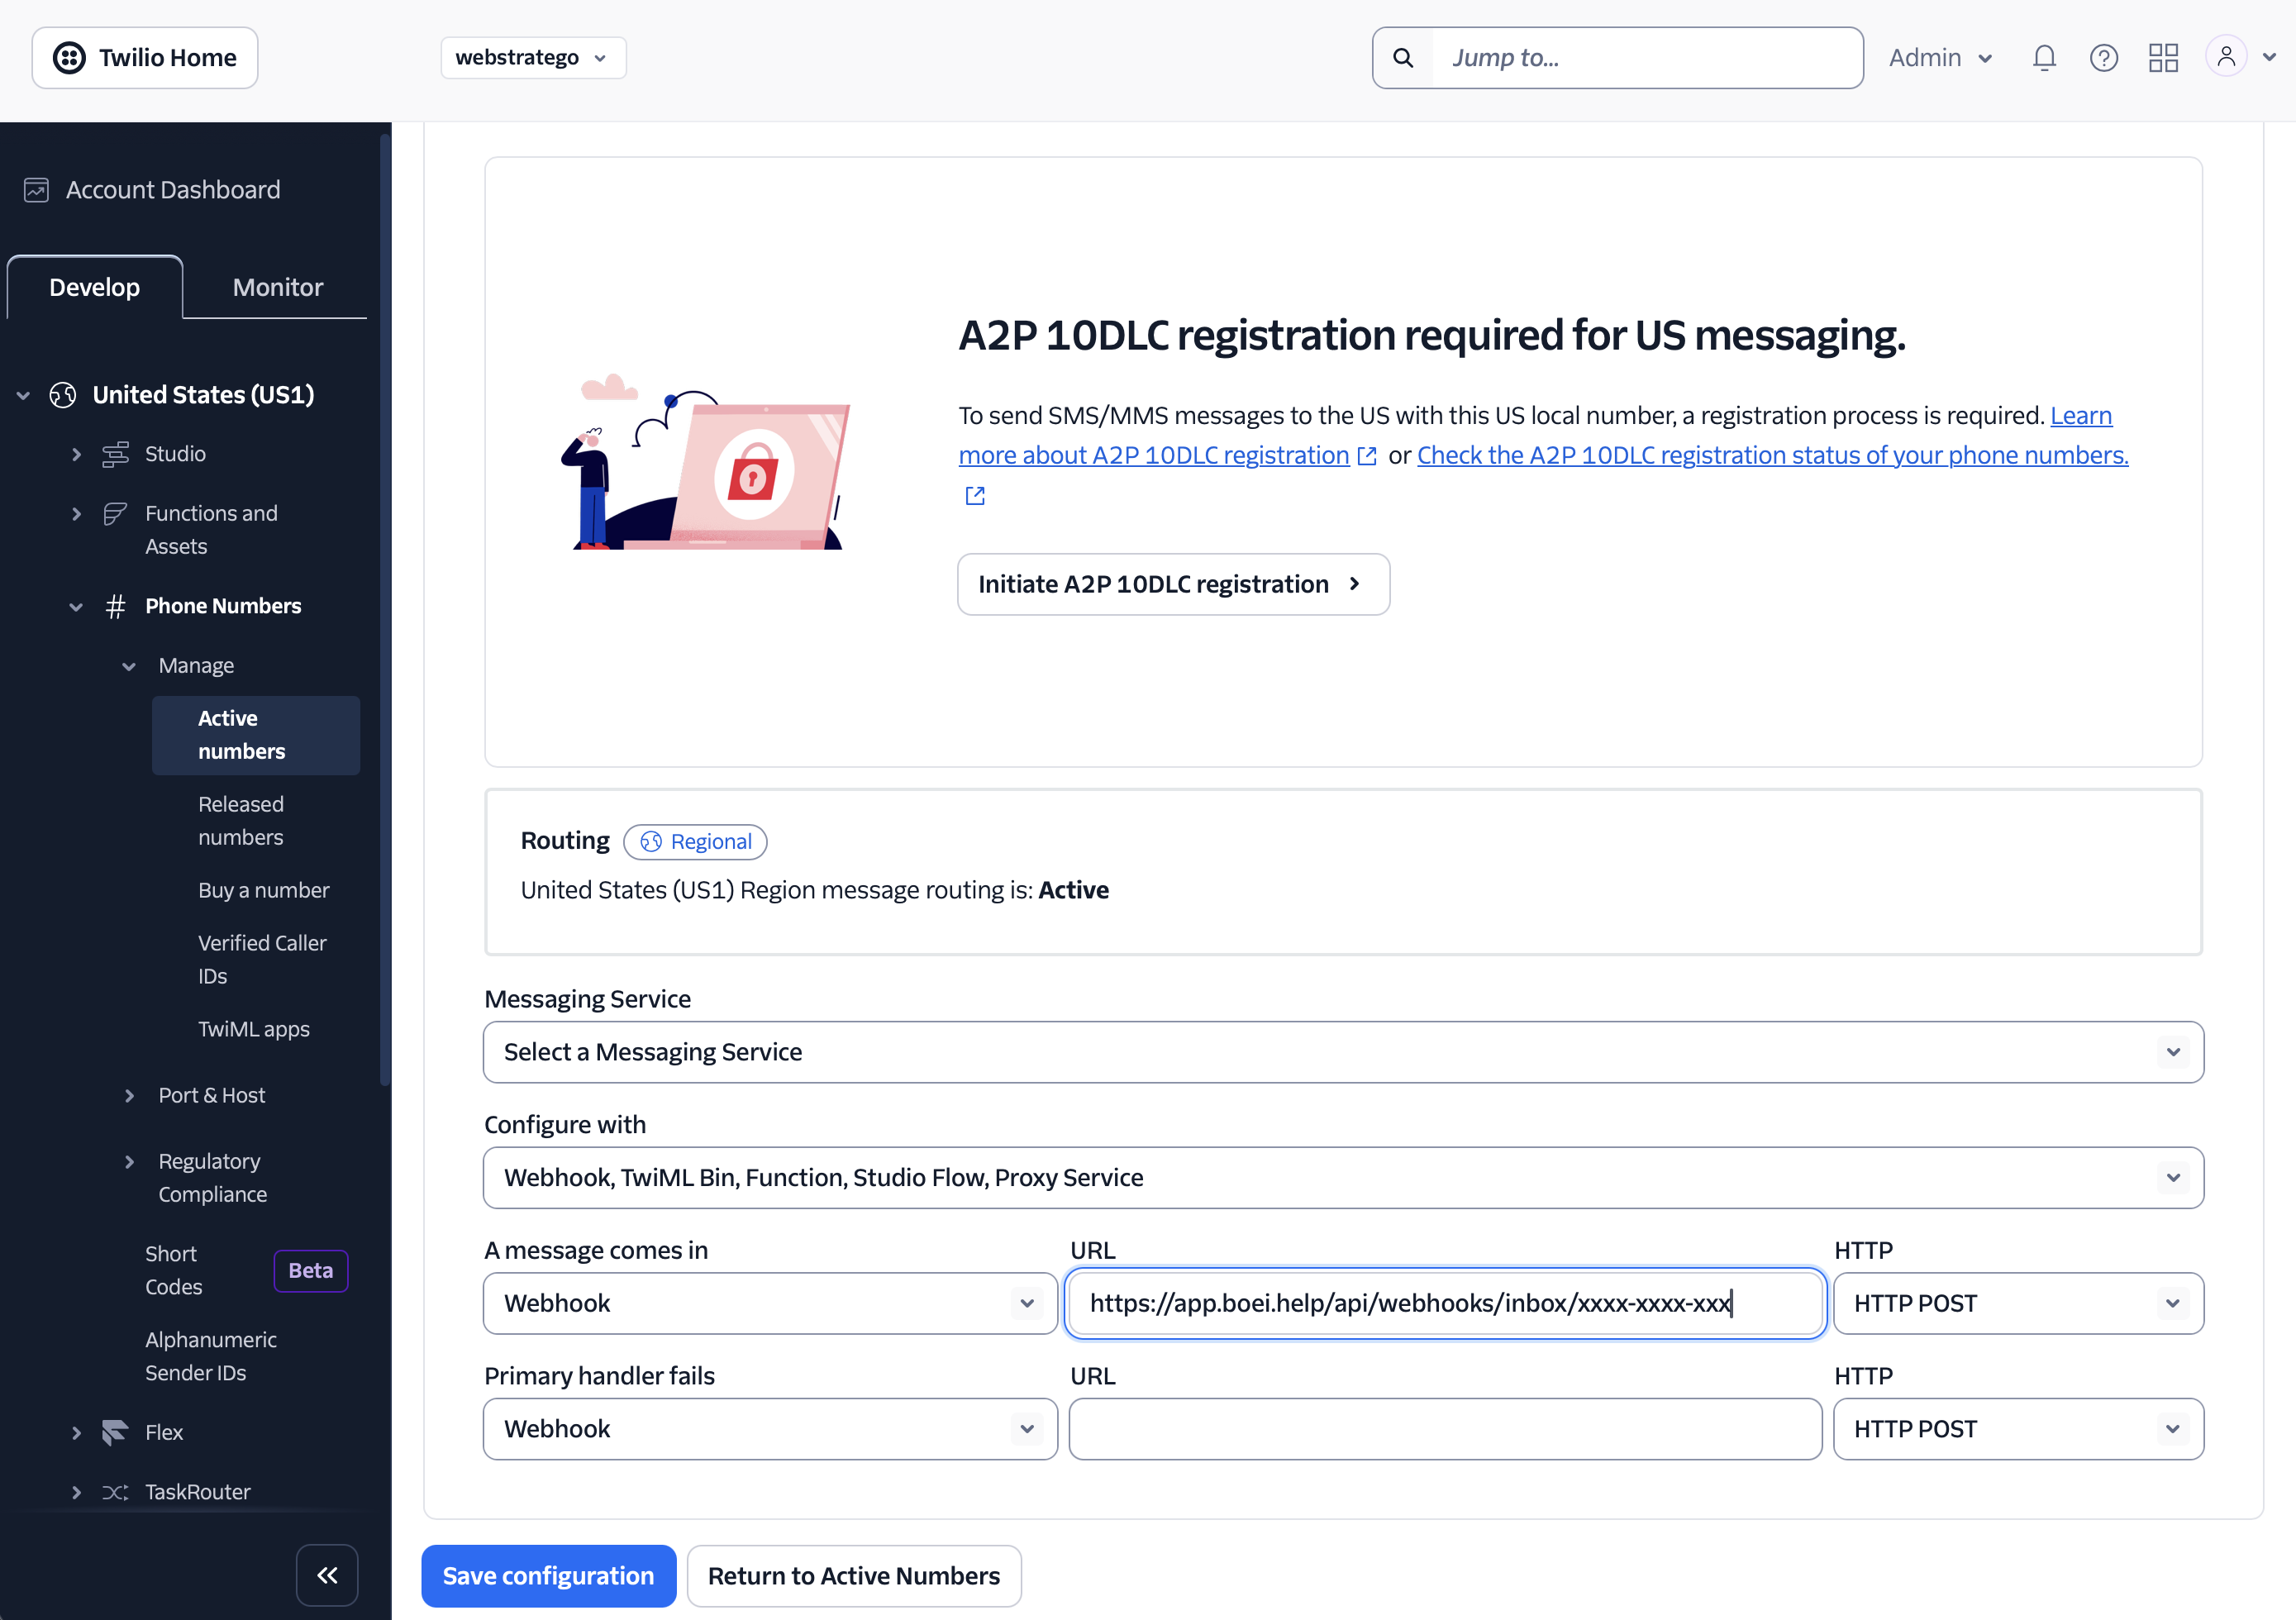Open Learn more about A2P 10DLC link
The image size is (2296, 1620).
pyautogui.click(x=1154, y=456)
